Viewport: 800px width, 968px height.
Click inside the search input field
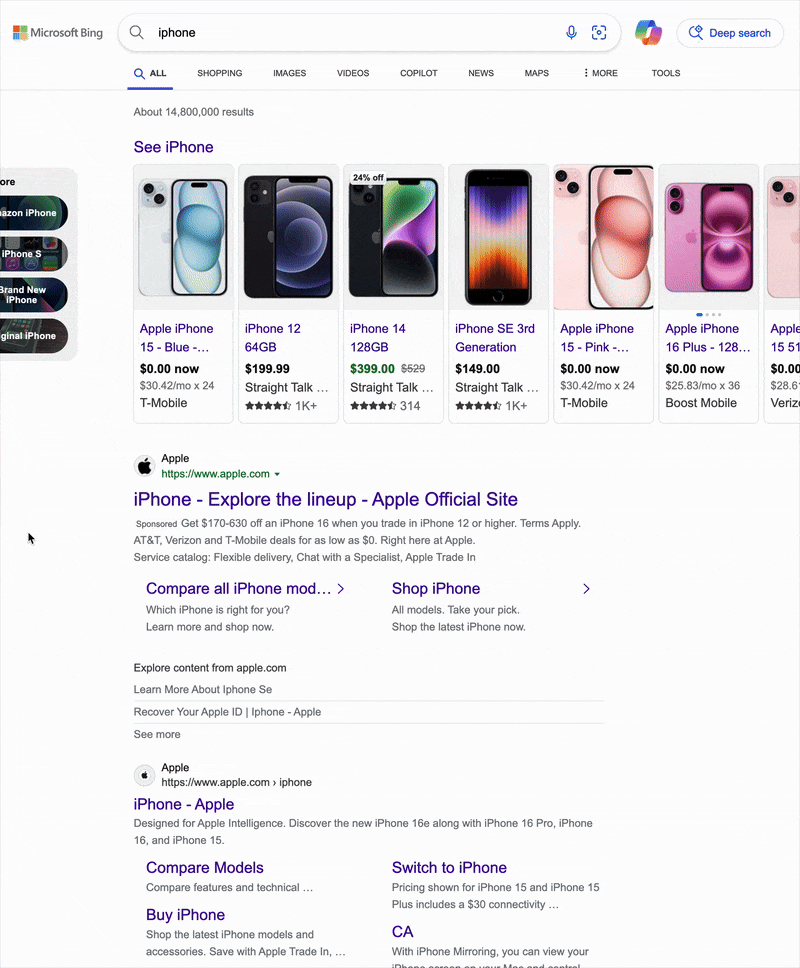(300, 32)
